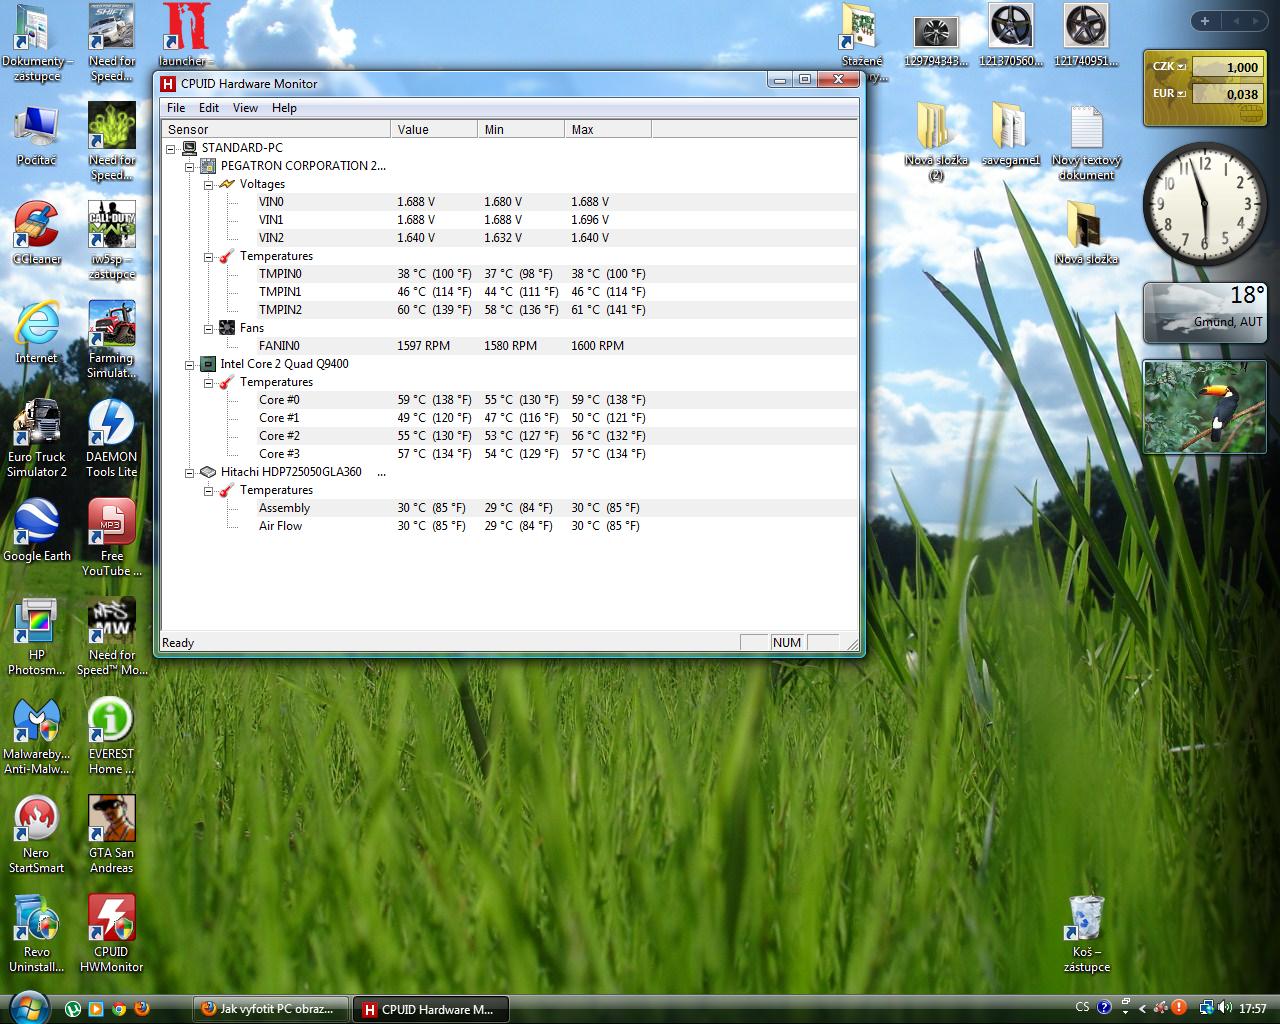
Task: Open the Firefox taskbar window button
Action: tap(272, 1009)
